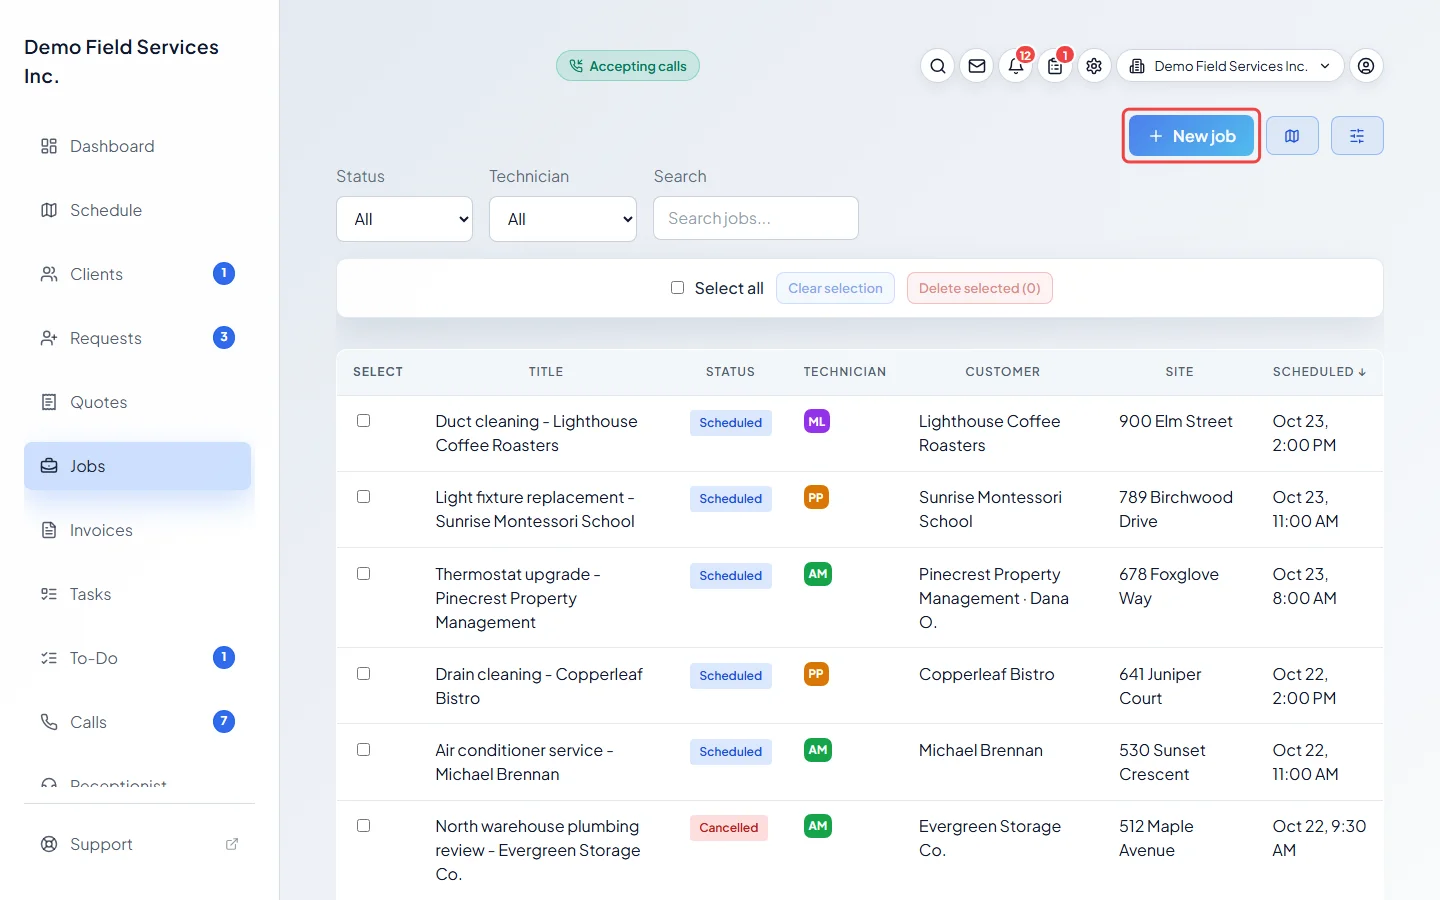Viewport: 1440px width, 900px height.
Task: Create a New job
Action: pyautogui.click(x=1191, y=136)
